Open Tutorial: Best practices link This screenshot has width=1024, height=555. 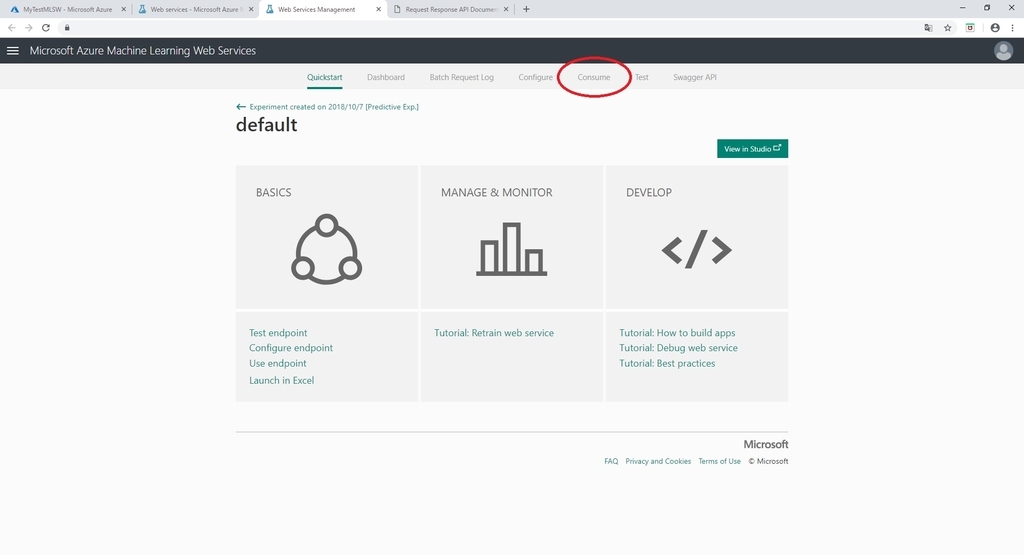(x=667, y=363)
